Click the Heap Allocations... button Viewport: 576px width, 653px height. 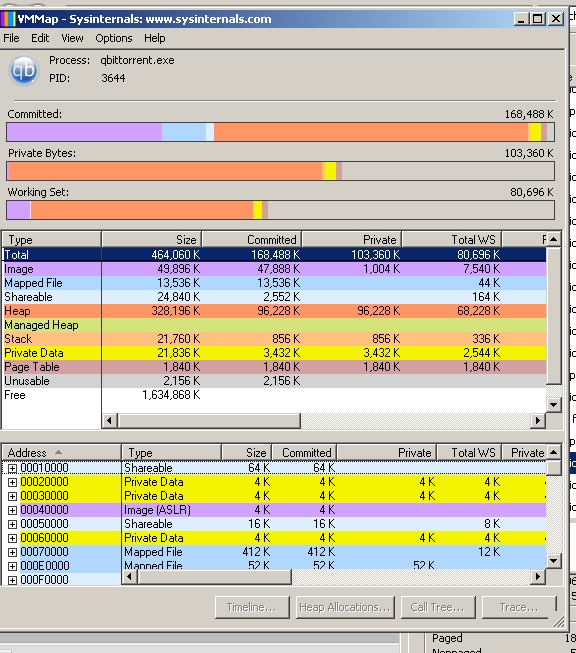point(345,607)
